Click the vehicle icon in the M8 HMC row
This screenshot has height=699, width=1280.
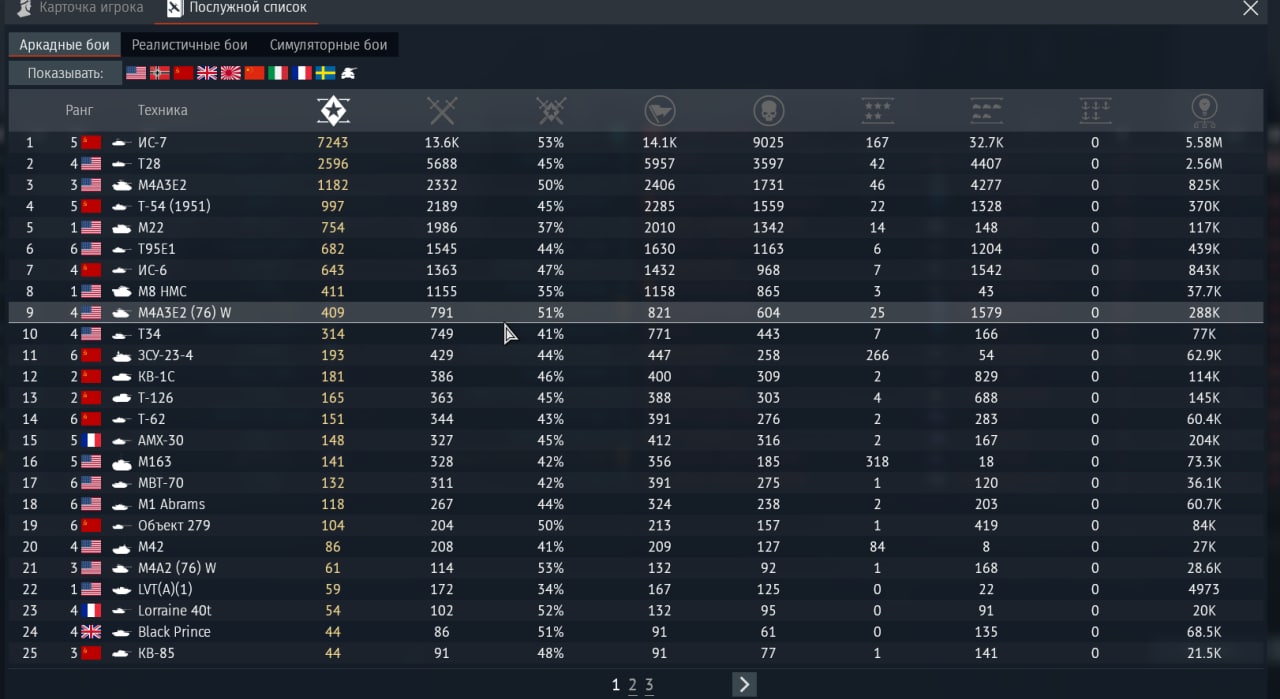click(x=122, y=291)
